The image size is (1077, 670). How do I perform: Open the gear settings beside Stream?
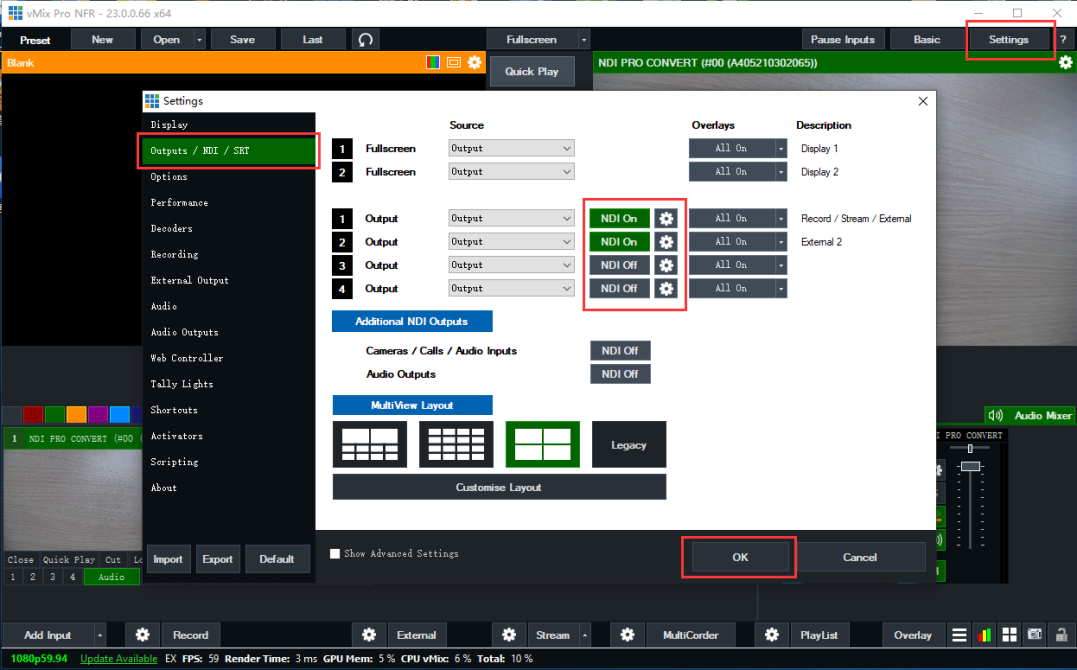click(509, 635)
